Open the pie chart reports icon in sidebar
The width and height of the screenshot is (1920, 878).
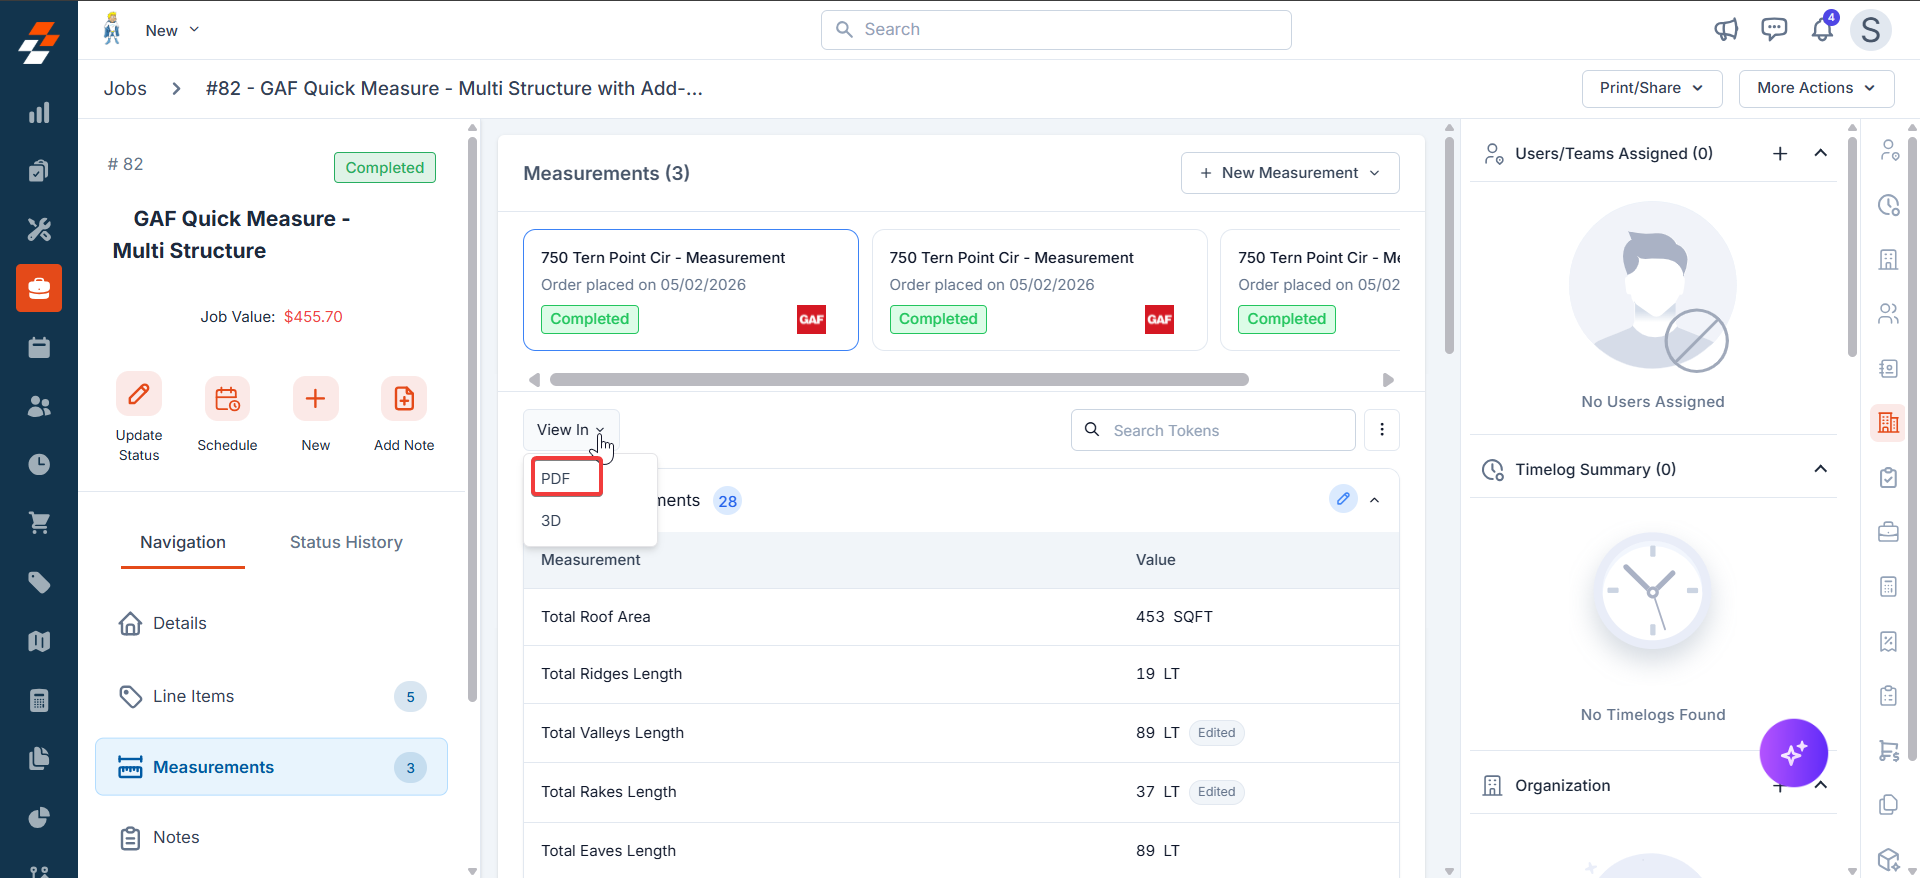pos(39,817)
